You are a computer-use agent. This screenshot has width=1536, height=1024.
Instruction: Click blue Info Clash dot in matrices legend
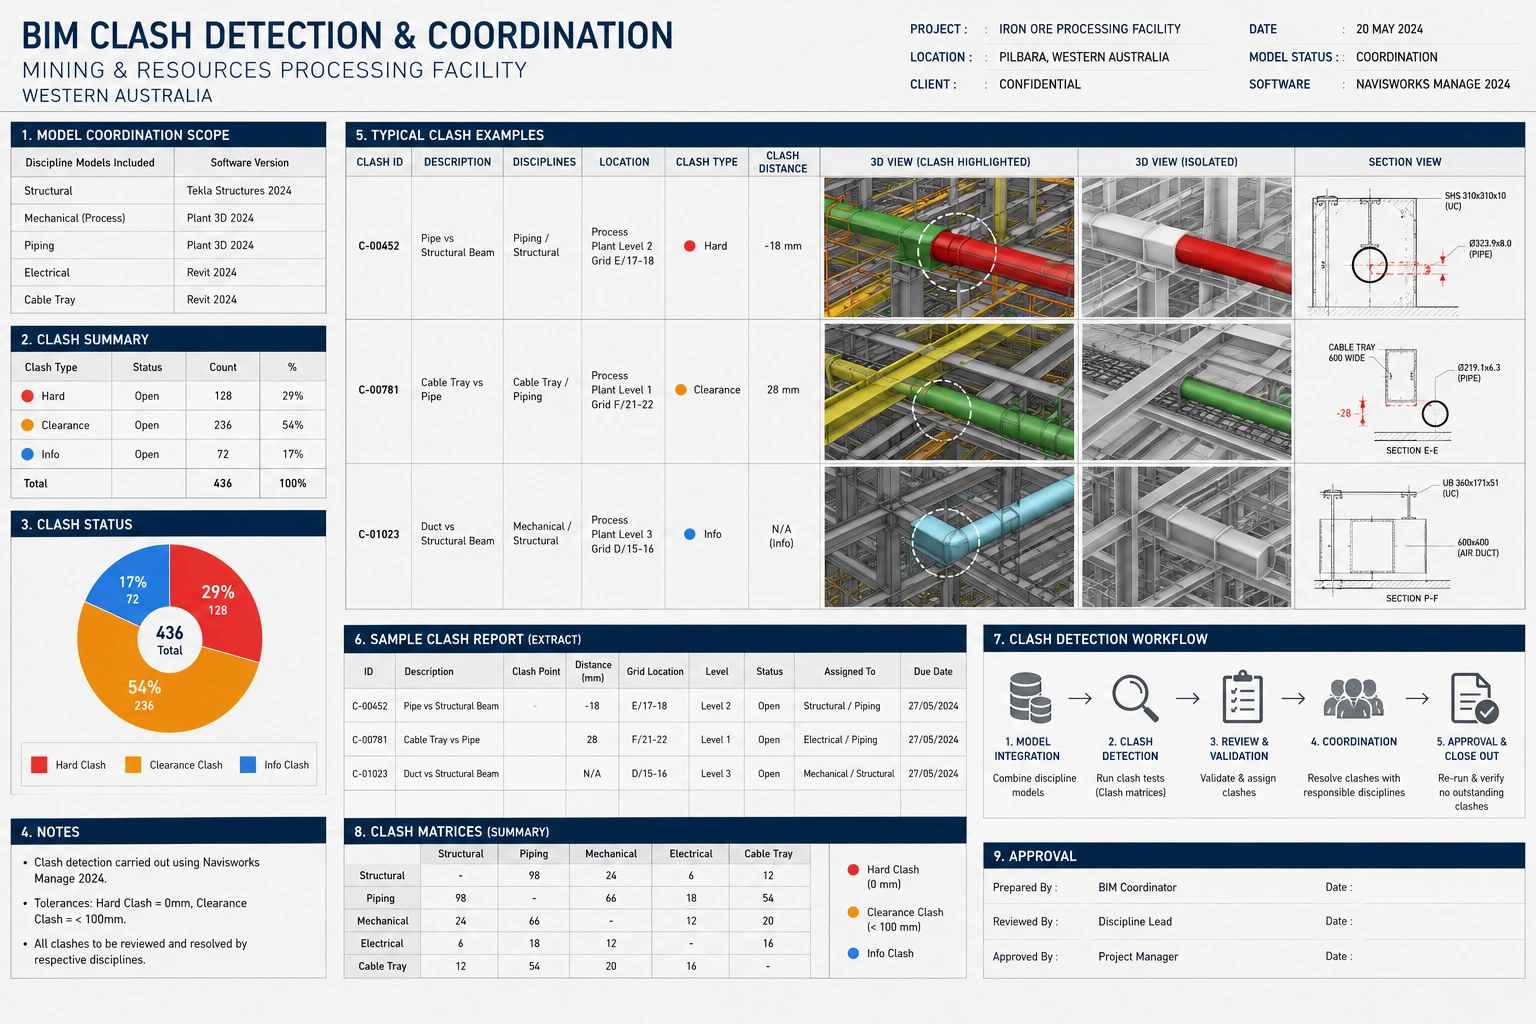click(x=853, y=953)
